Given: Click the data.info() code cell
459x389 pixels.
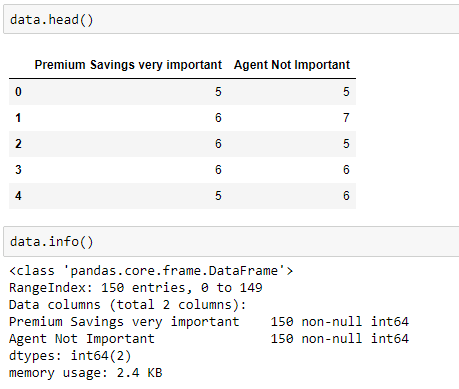Looking at the screenshot, I should pos(231,242).
